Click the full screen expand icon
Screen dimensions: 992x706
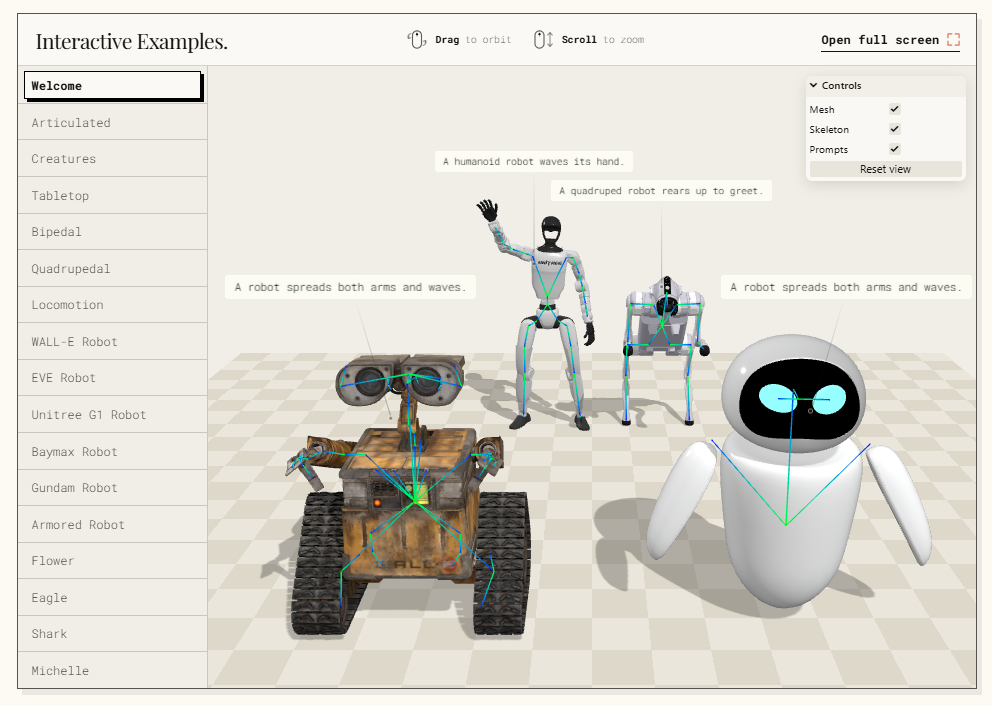tap(953, 40)
